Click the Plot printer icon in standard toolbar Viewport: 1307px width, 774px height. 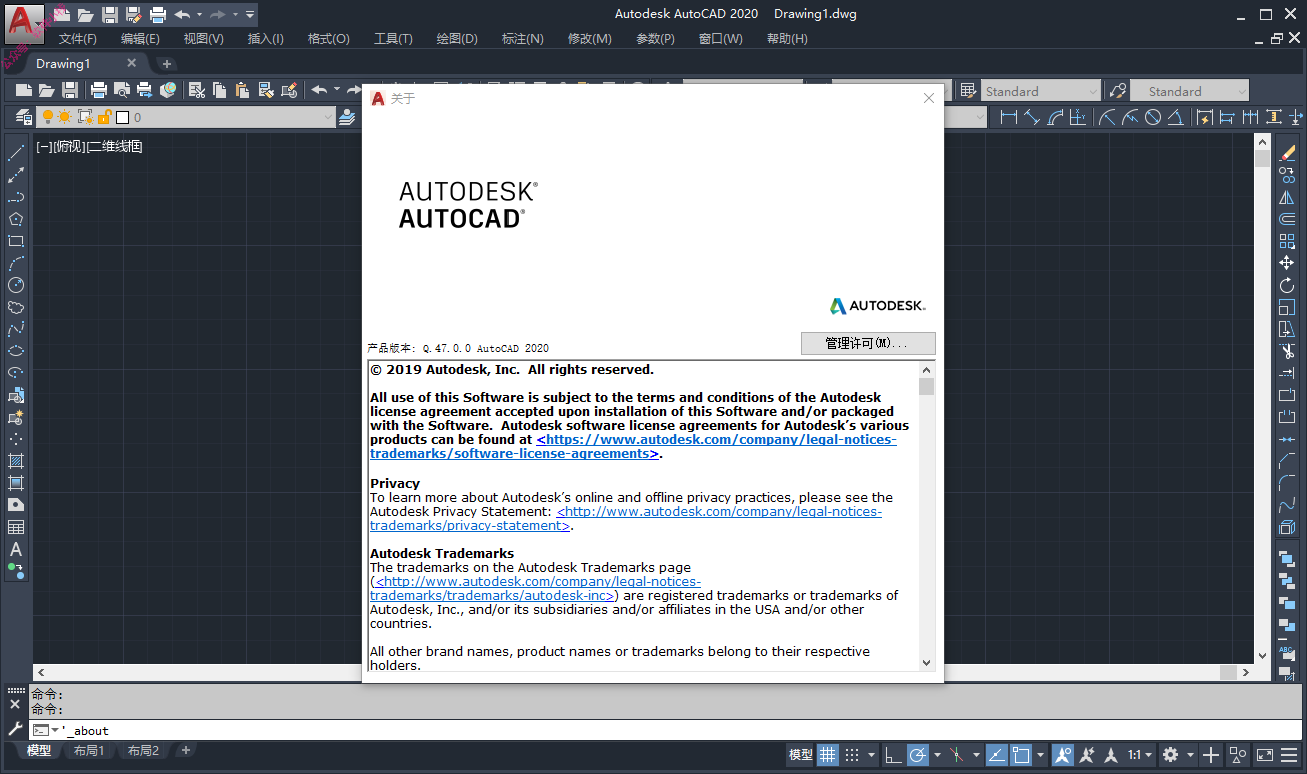99,90
